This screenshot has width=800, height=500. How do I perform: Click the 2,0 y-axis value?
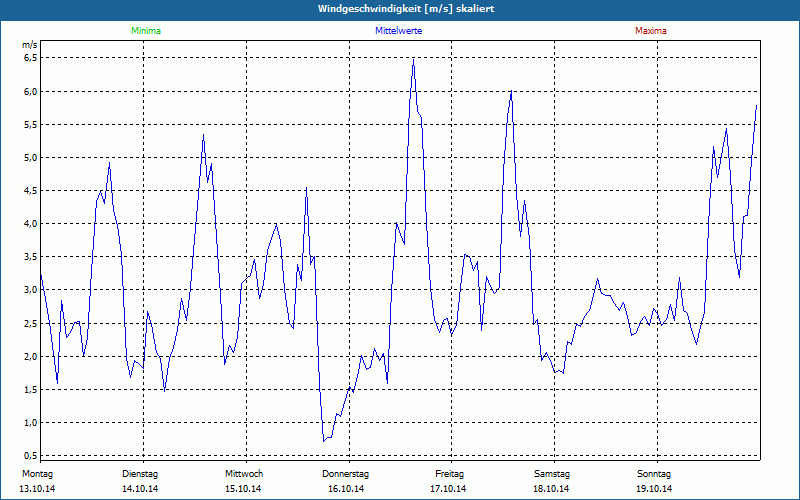[31, 356]
